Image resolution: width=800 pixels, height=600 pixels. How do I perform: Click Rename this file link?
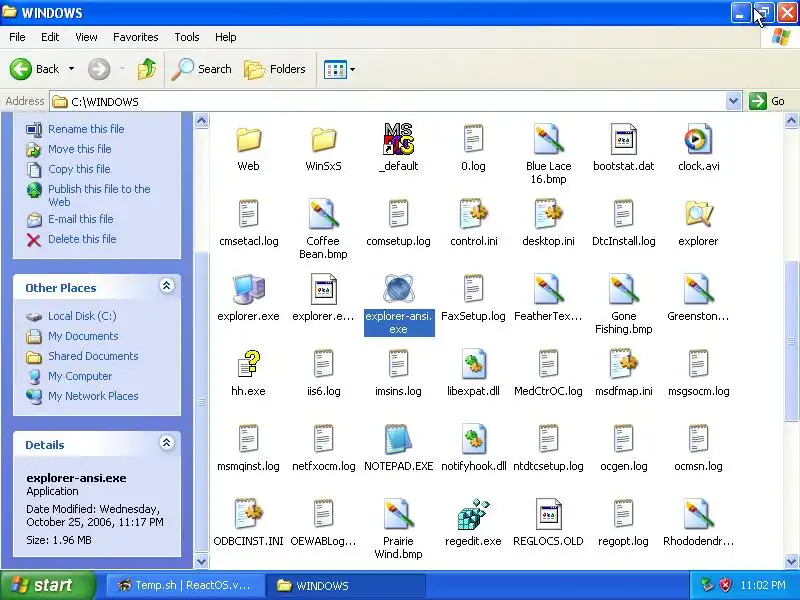86,129
